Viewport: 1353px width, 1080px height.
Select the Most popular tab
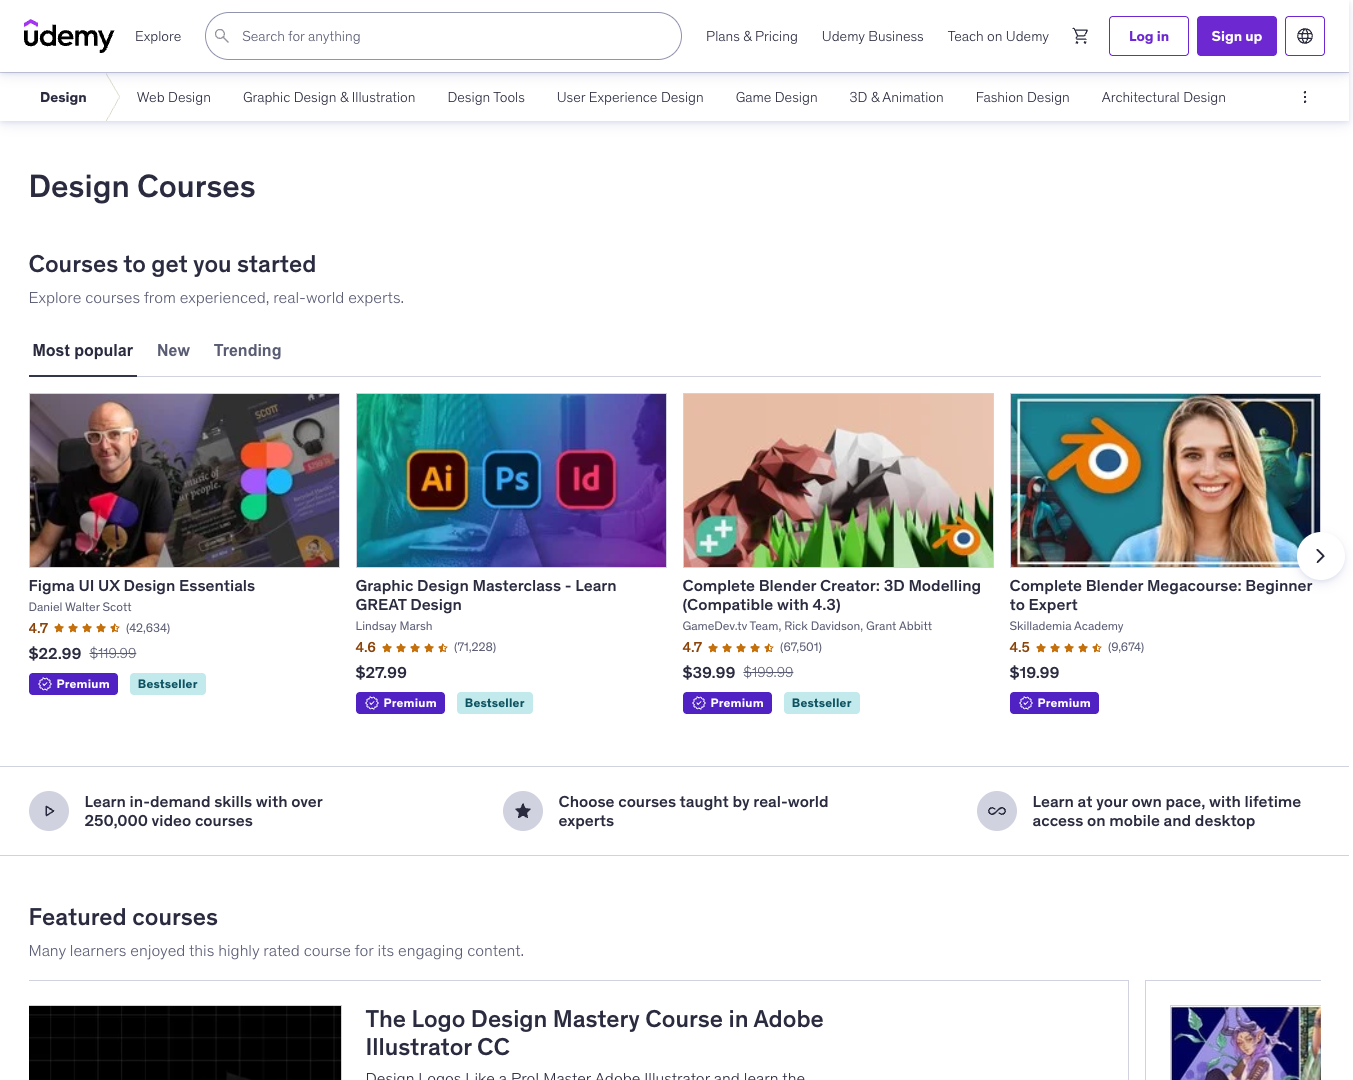tap(82, 350)
